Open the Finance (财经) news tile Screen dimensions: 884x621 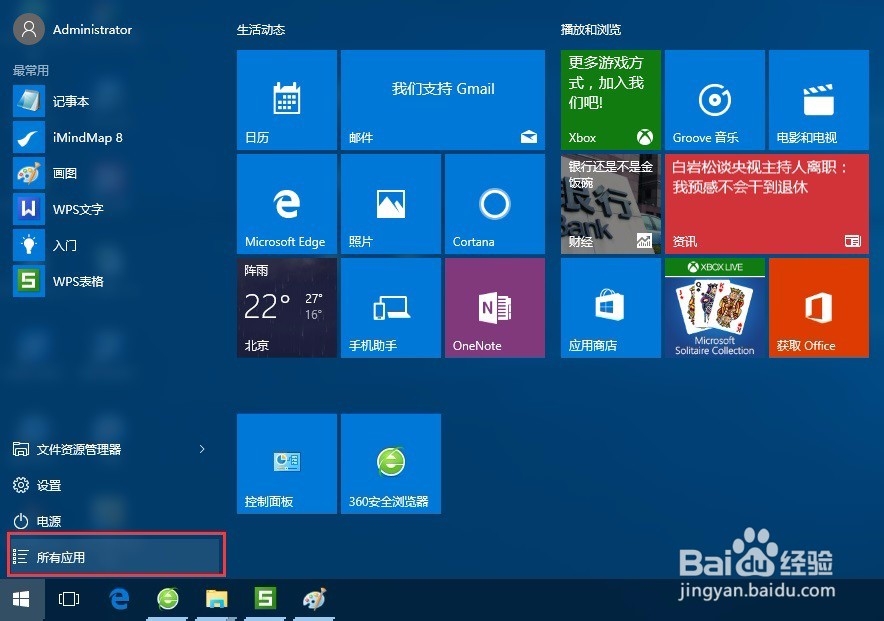click(611, 204)
